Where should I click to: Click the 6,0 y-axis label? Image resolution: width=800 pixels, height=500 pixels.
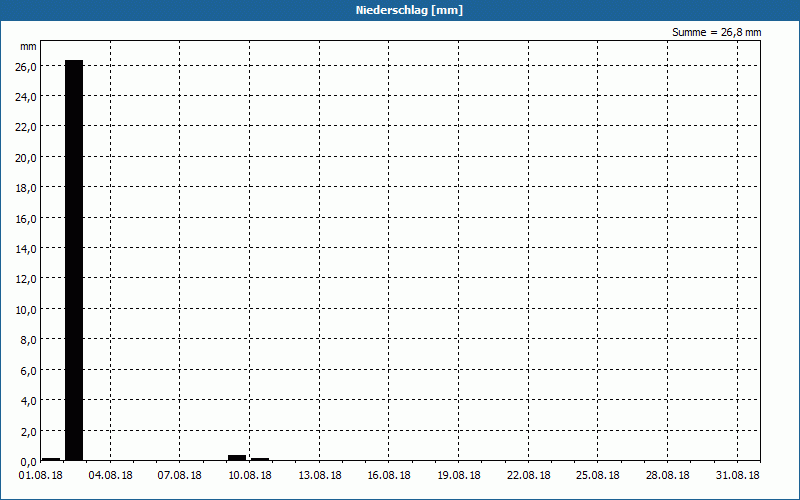[x=28, y=371]
